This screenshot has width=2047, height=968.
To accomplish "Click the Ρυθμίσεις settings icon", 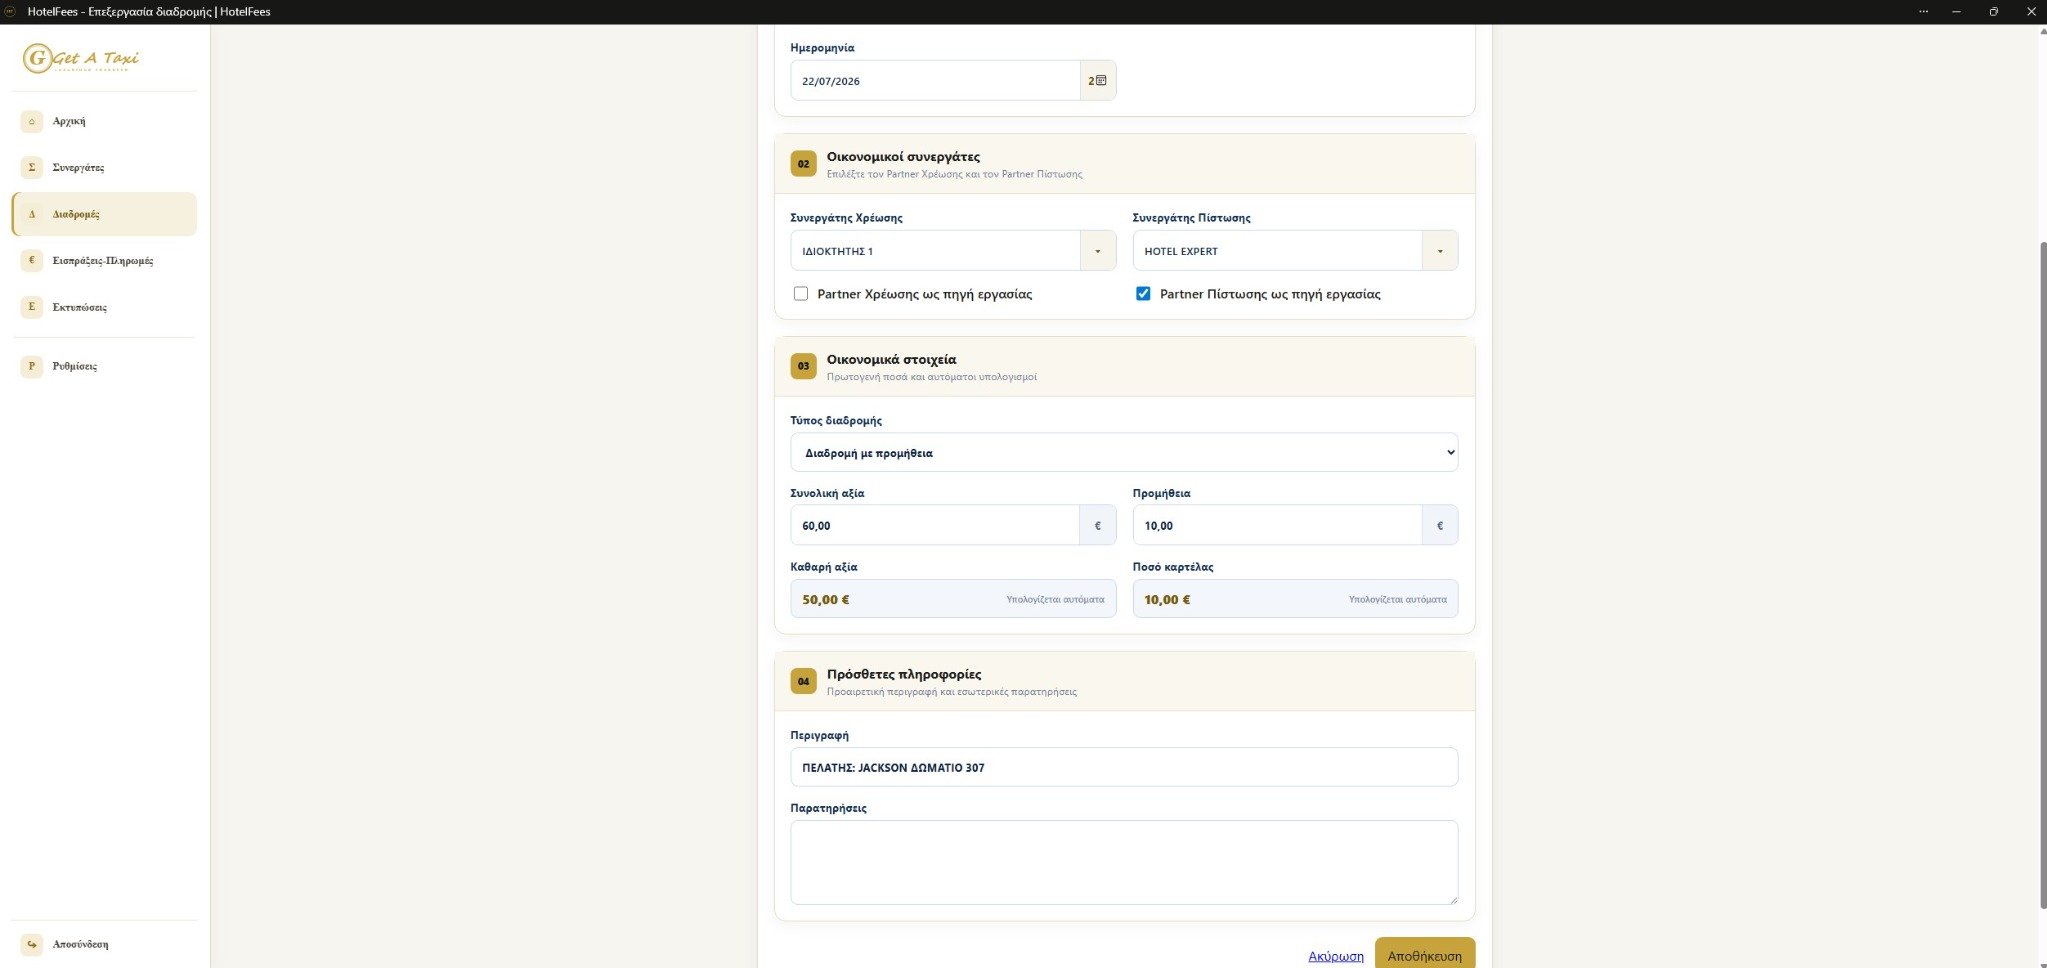I will [31, 366].
